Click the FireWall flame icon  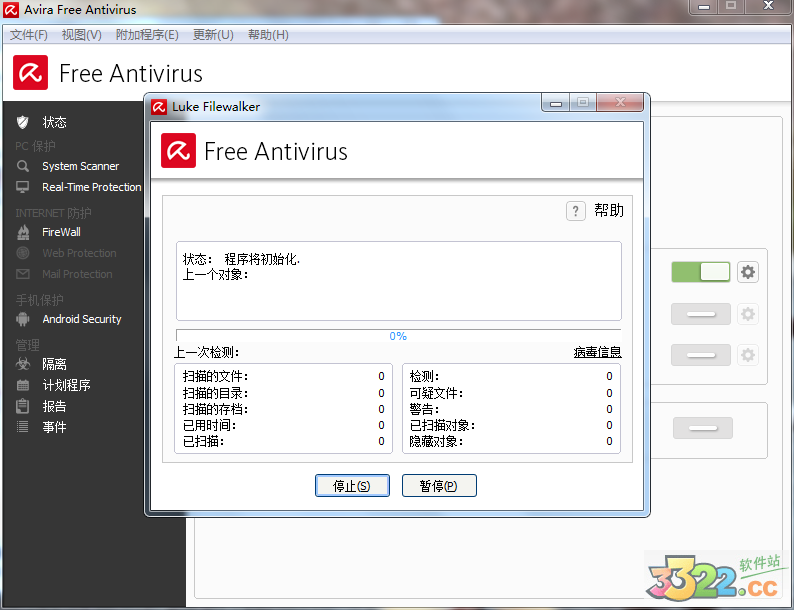(23, 232)
